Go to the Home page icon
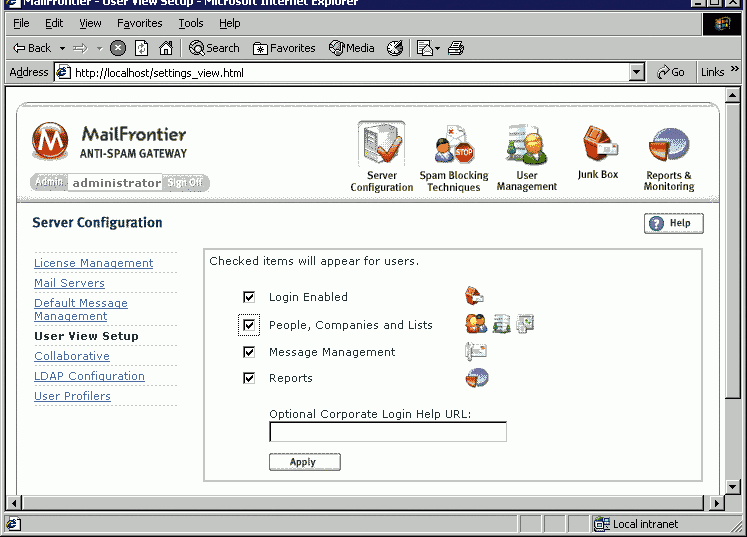The image size is (747, 537). [x=166, y=48]
